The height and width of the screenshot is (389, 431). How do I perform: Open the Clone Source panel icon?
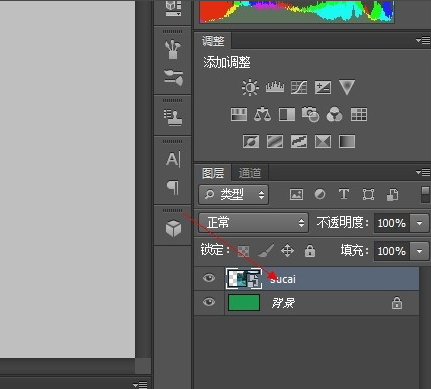[173, 118]
